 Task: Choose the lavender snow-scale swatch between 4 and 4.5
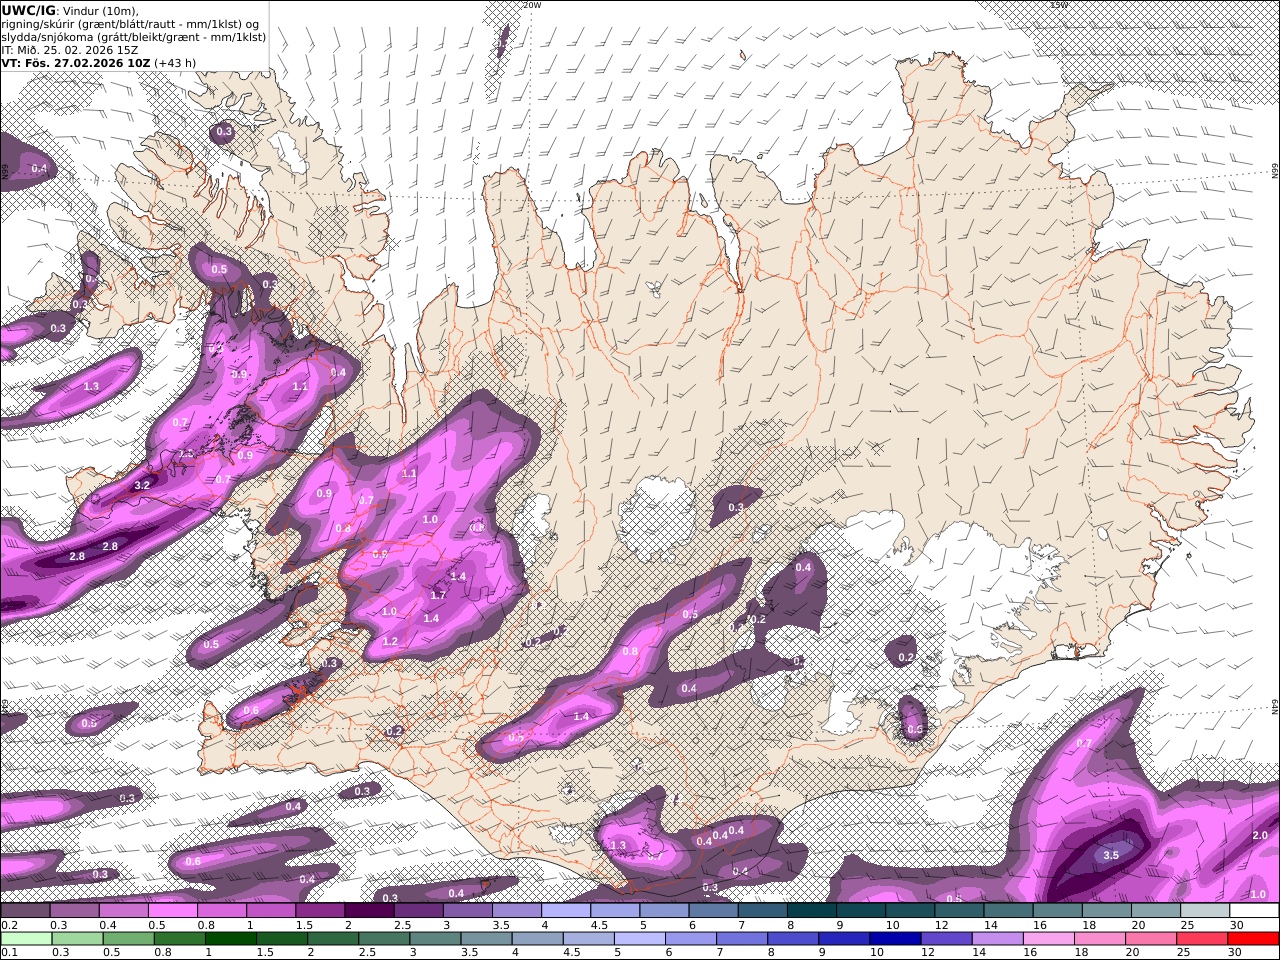click(567, 910)
